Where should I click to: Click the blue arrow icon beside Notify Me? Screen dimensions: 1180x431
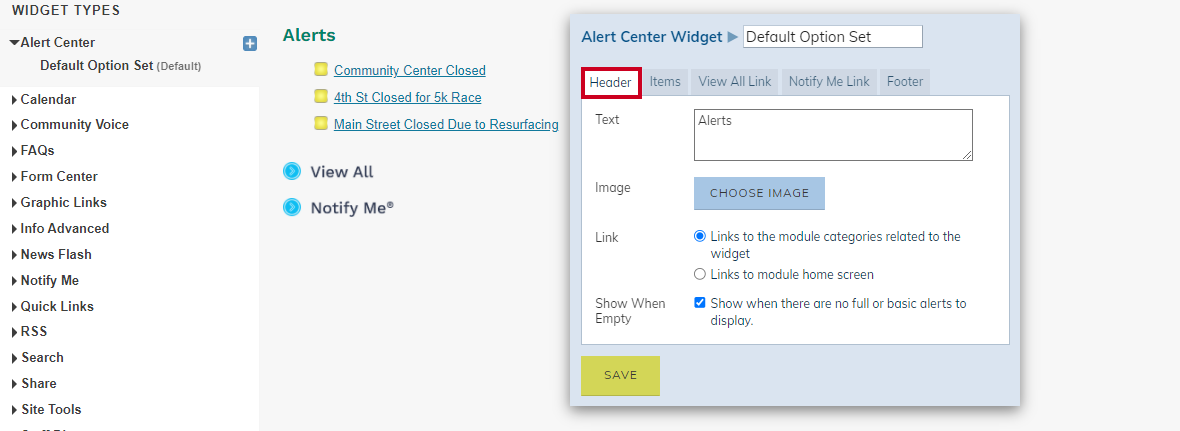292,207
